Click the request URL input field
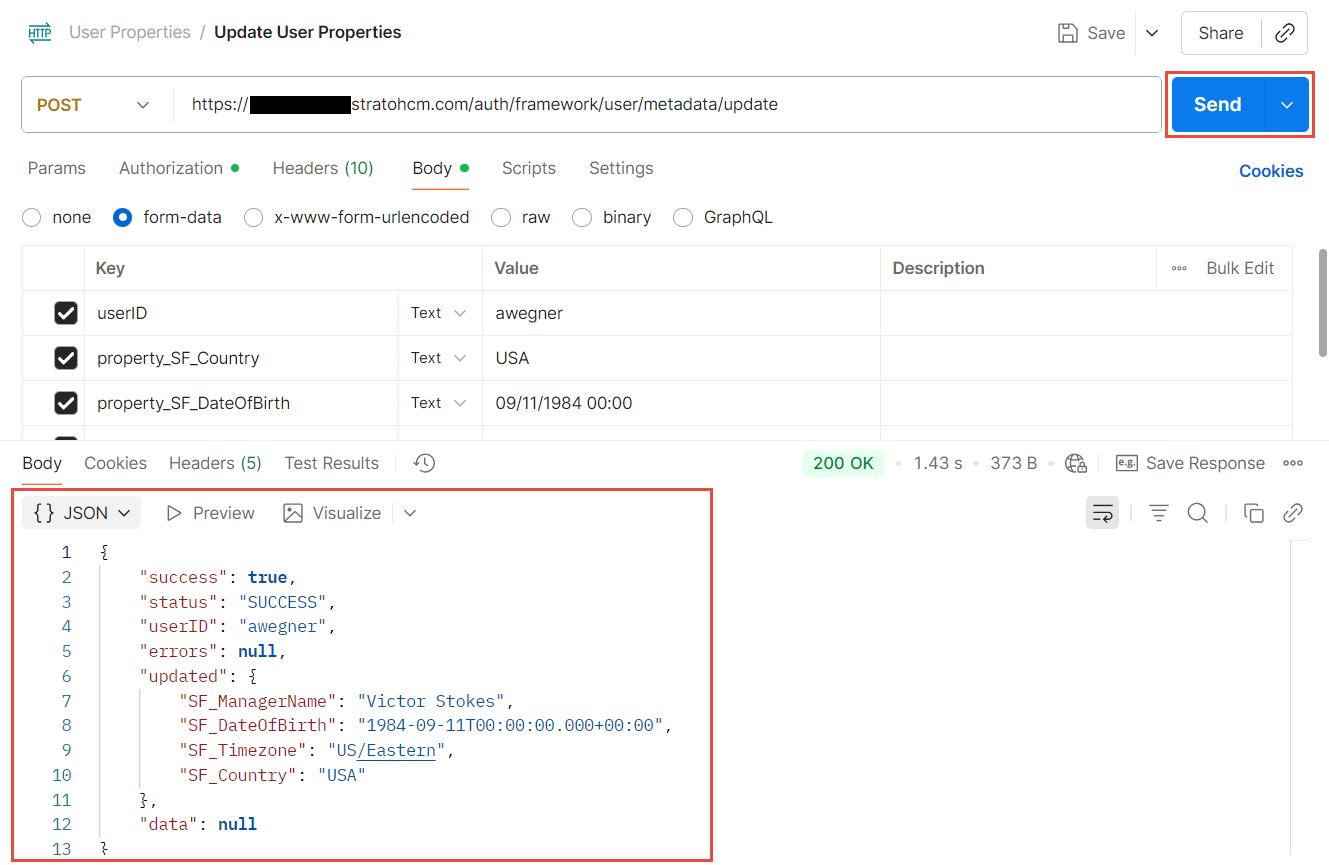 coord(660,105)
